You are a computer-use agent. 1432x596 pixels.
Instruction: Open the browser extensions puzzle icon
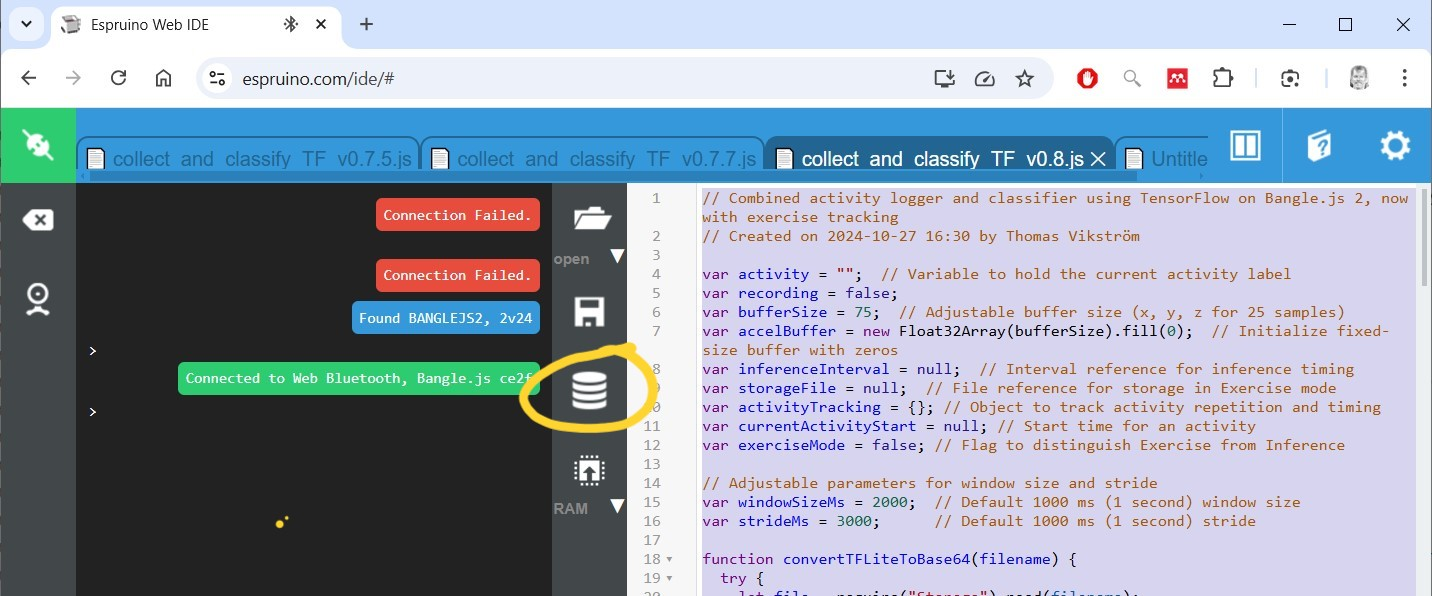(1223, 78)
